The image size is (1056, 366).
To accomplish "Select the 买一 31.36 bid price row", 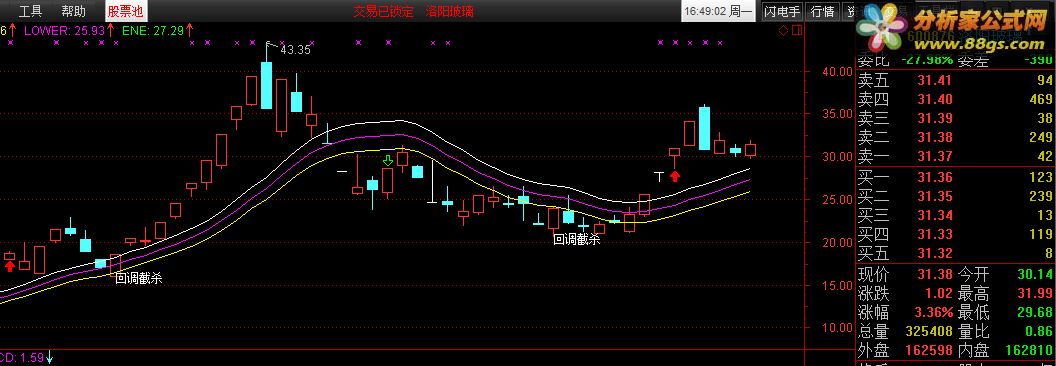I will (955, 177).
